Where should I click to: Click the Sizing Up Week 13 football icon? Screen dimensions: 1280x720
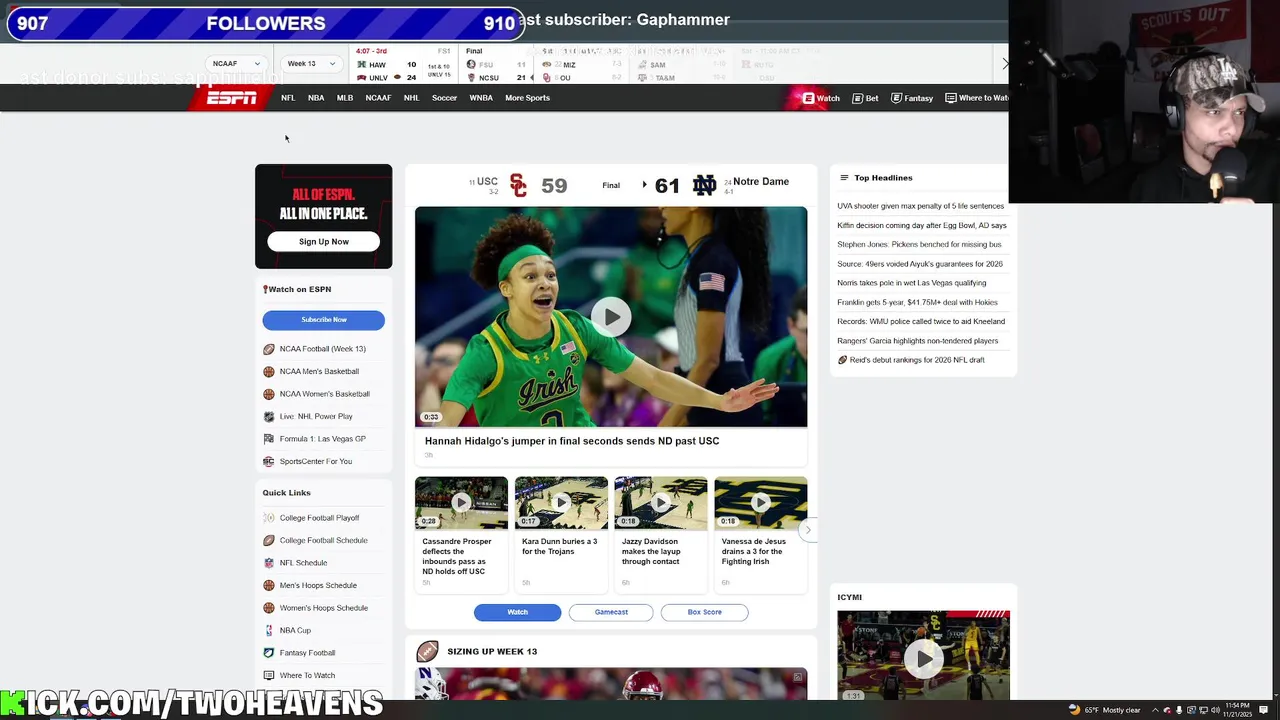pos(428,652)
